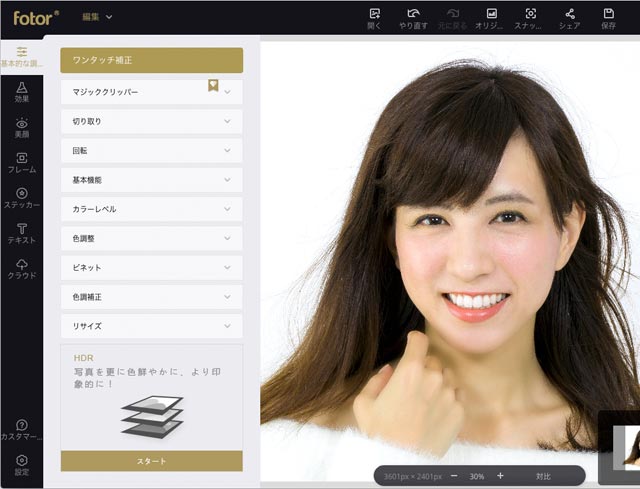Expand the 色調整 section
The image size is (640, 489).
click(151, 238)
